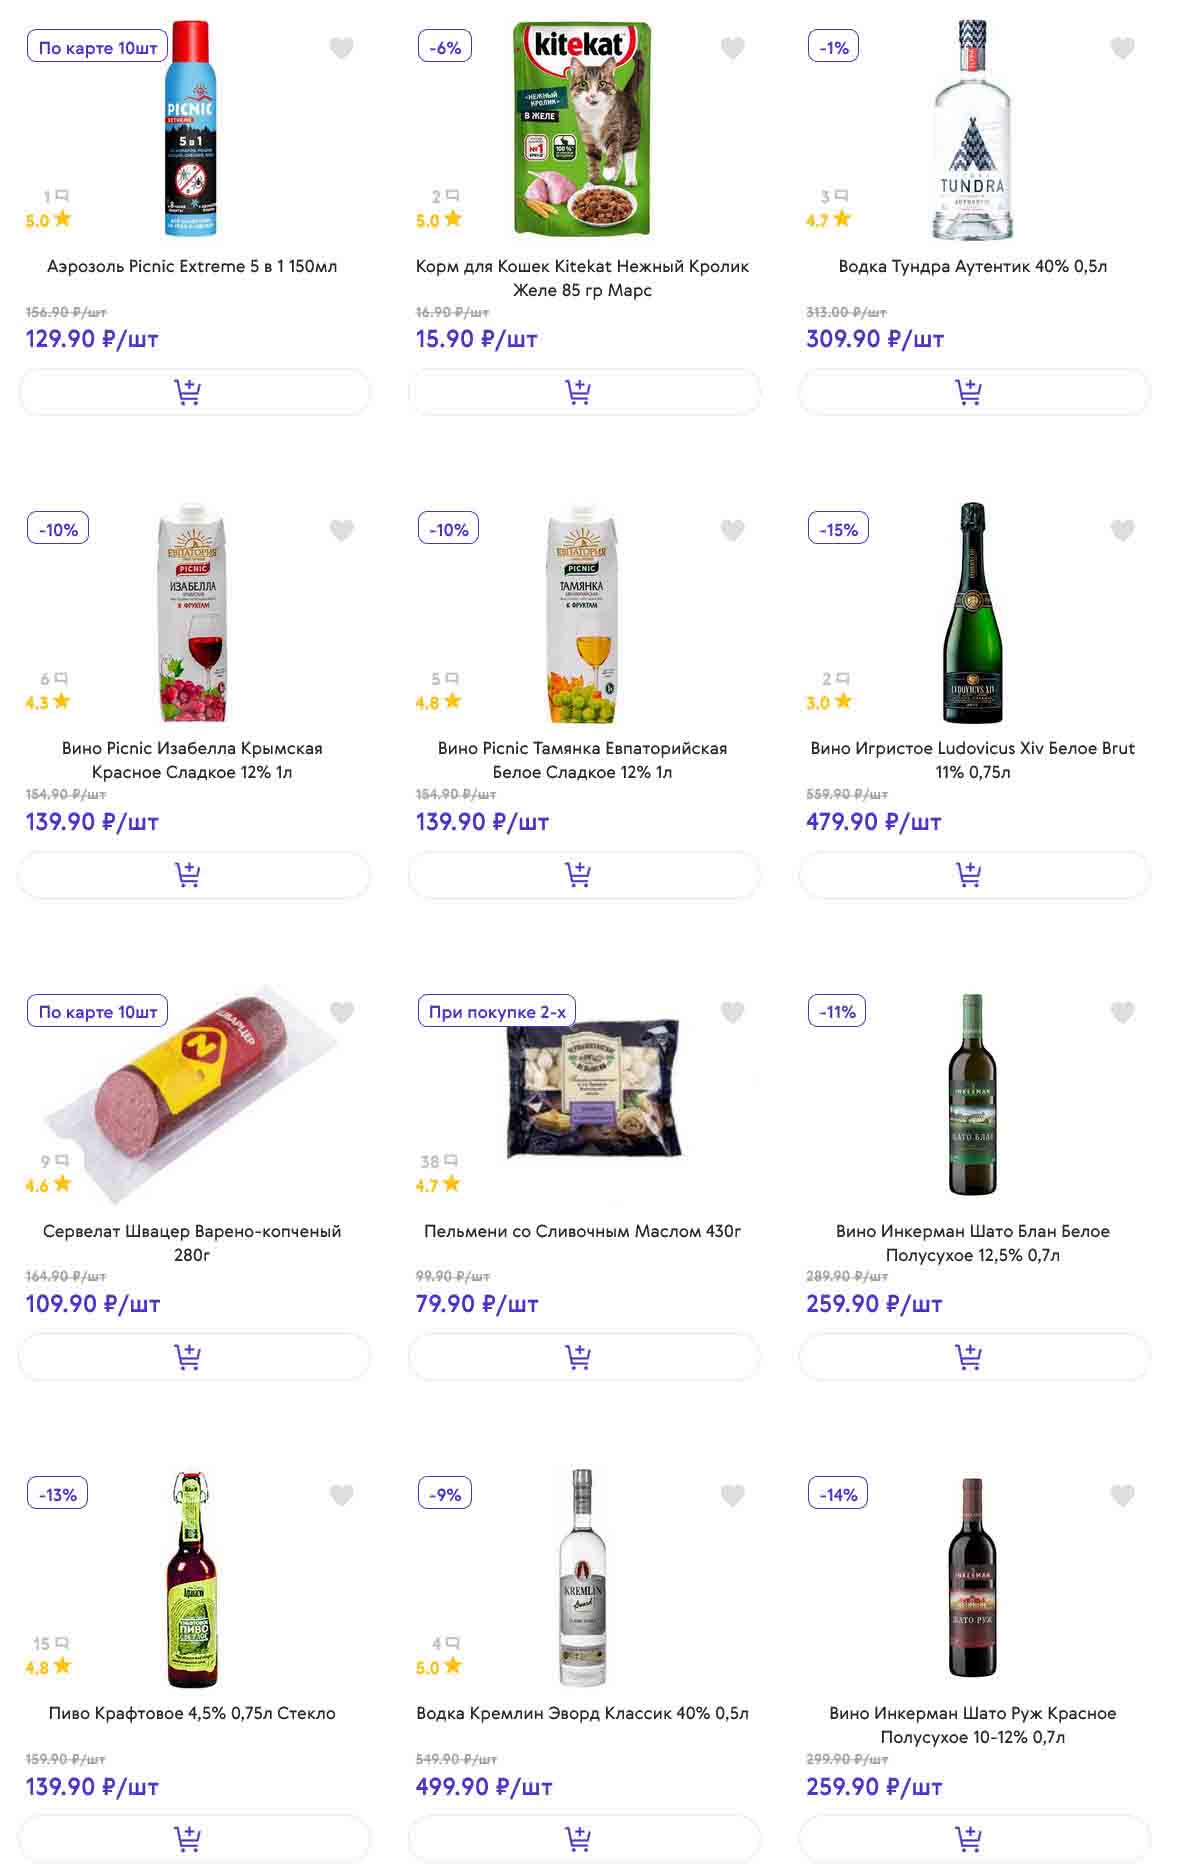Favorite the pelmeni with butter 430g
The width and height of the screenshot is (1194, 1866).
733,1012
